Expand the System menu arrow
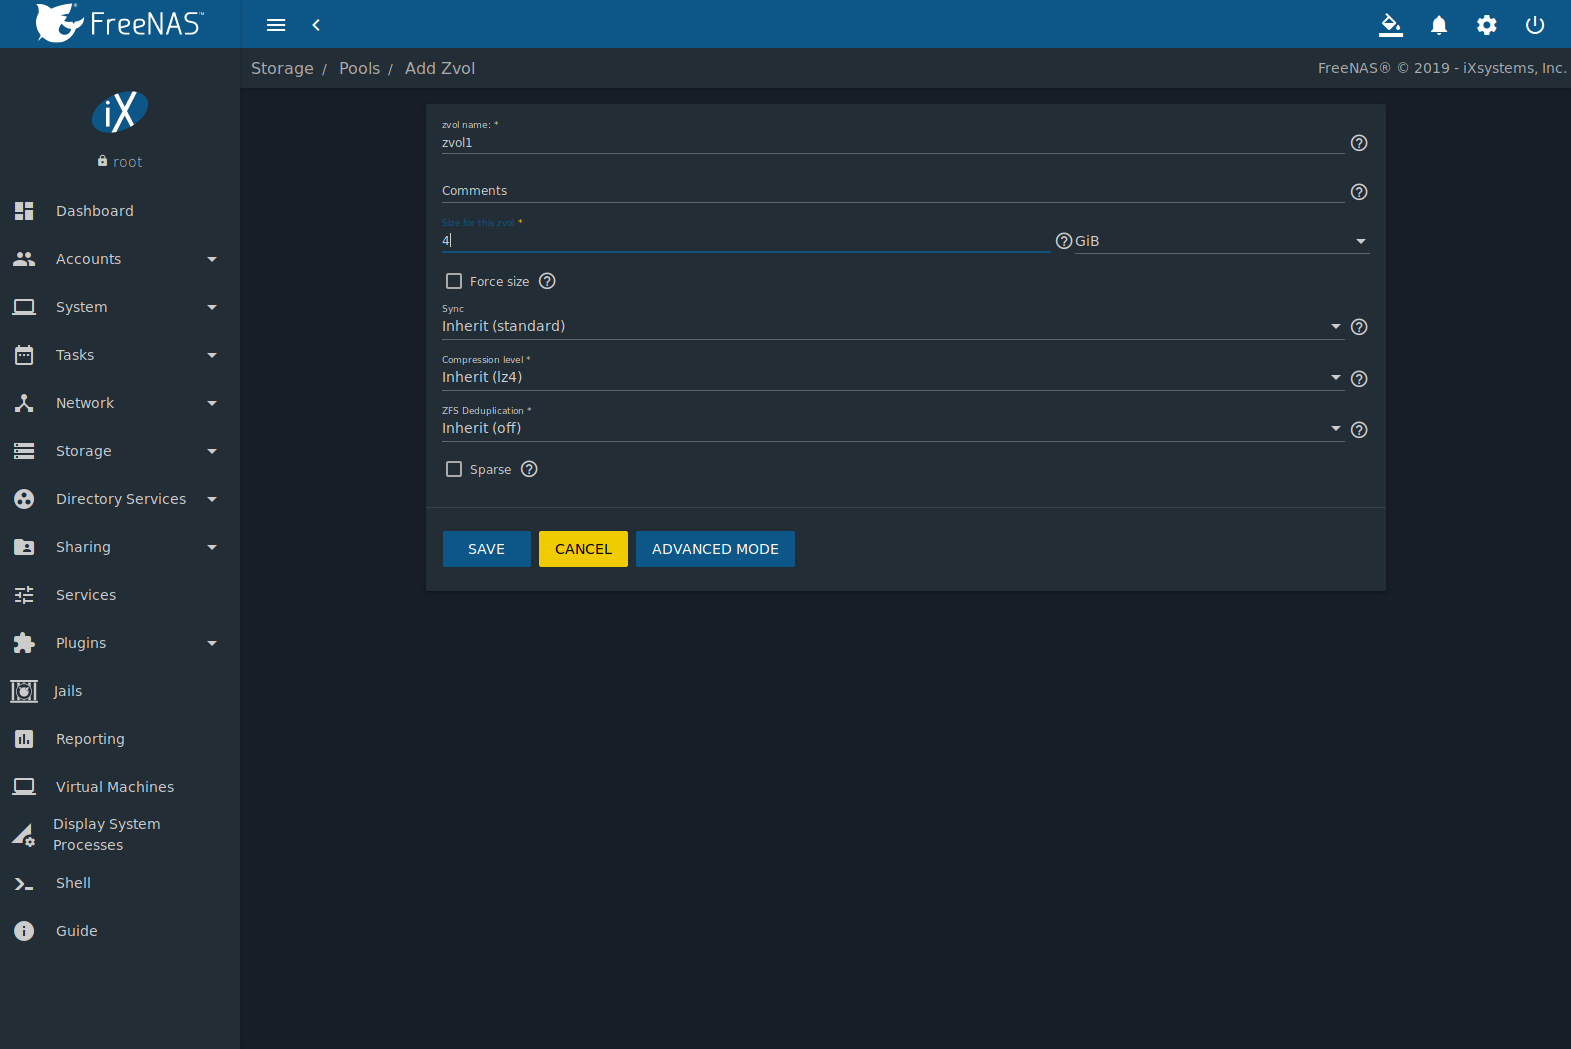The height and width of the screenshot is (1049, 1571). 212,307
